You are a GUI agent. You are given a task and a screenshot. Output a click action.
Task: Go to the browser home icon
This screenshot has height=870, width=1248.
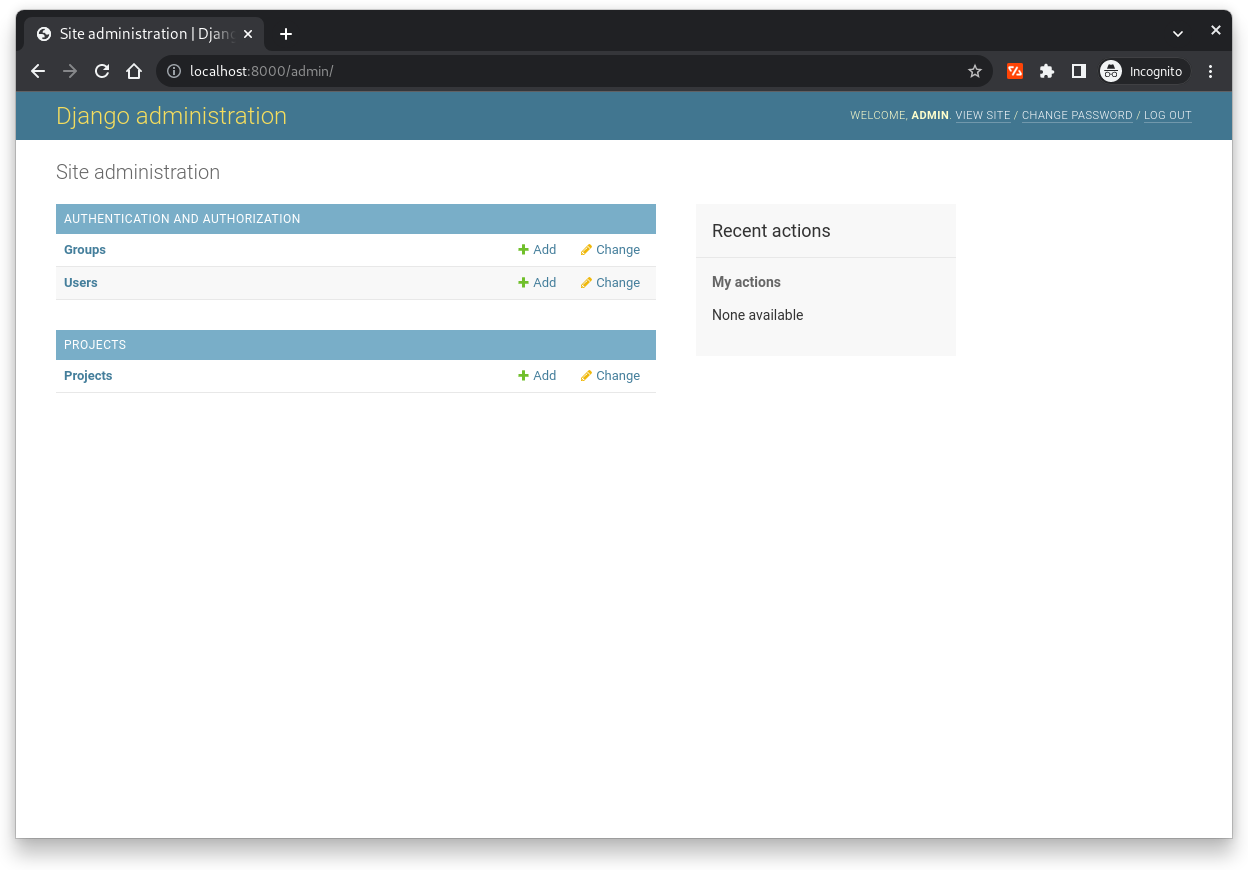pos(134,71)
